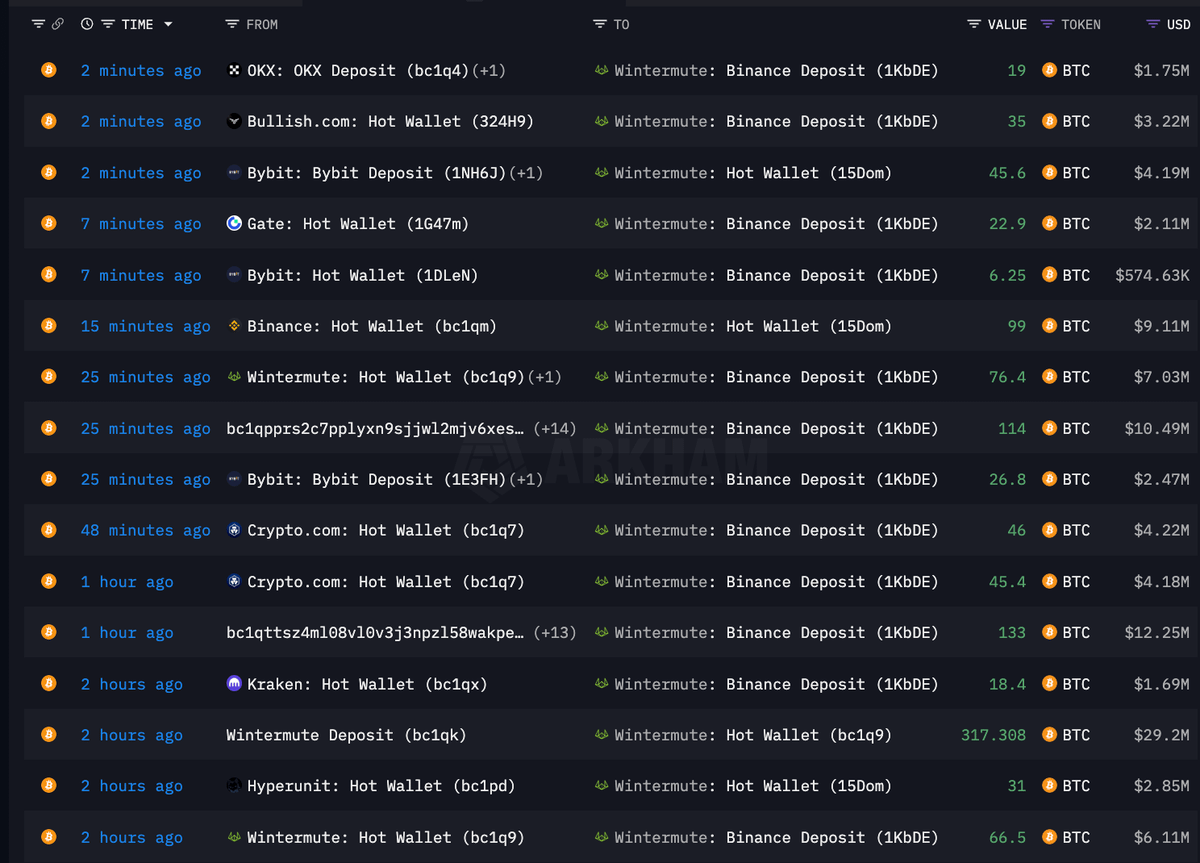Open Bybit: Hot Wallet (1DLeN) address
1200x863 pixels.
coord(362,275)
